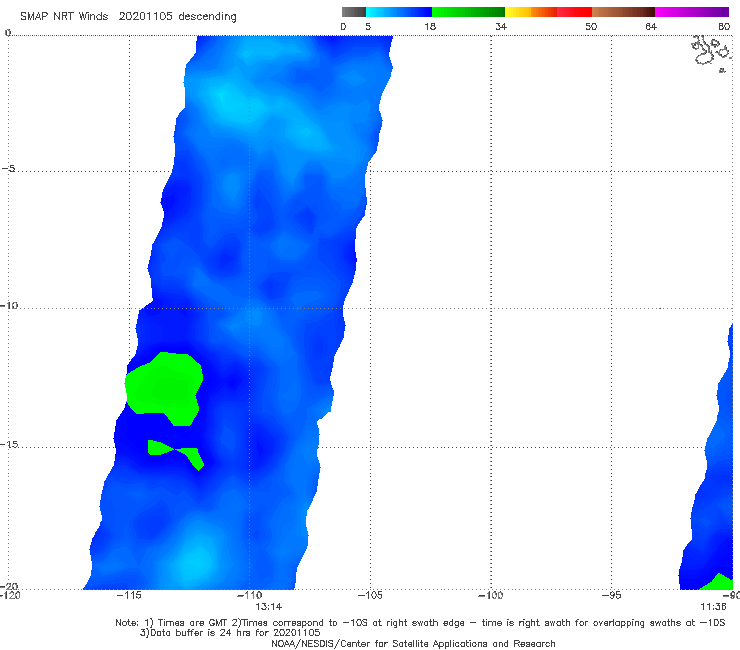This screenshot has width=740, height=650.
Task: Click the light cyan low-wind area near -3 latitude
Action: coord(231,101)
